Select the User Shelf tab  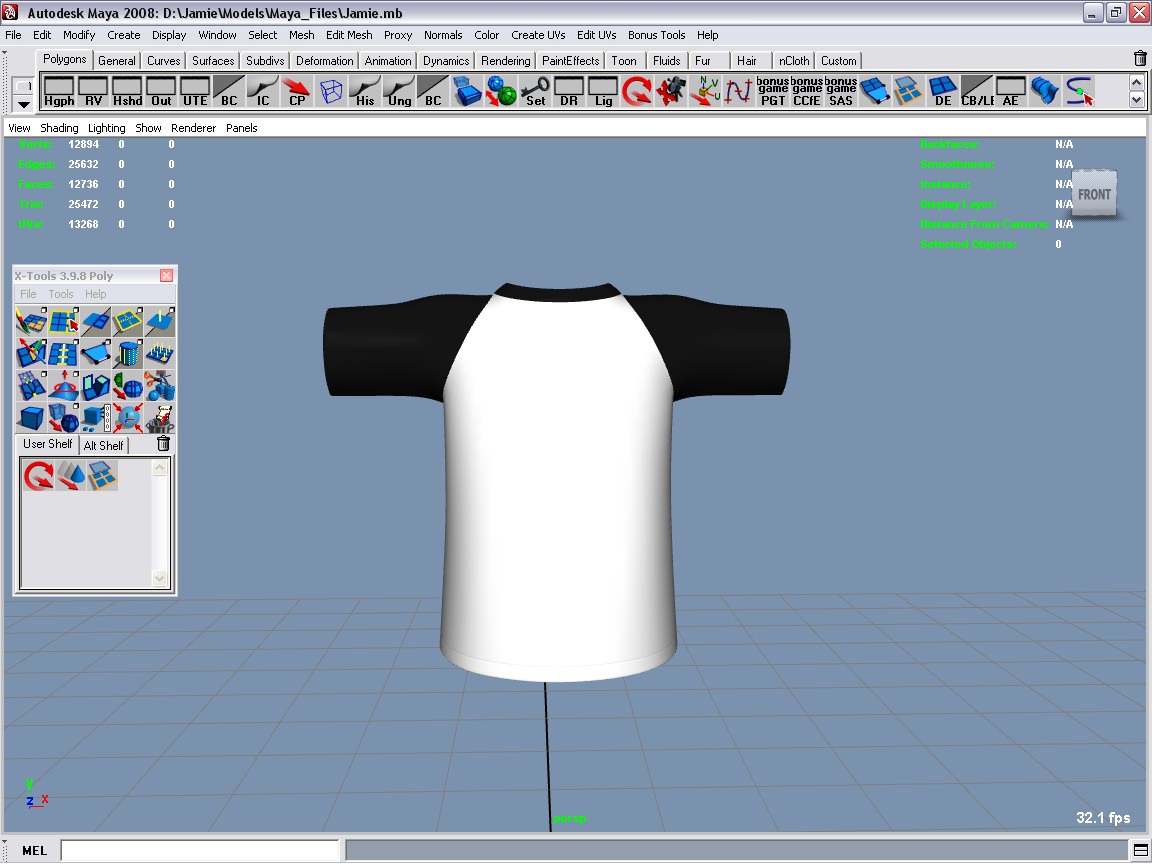click(47, 444)
